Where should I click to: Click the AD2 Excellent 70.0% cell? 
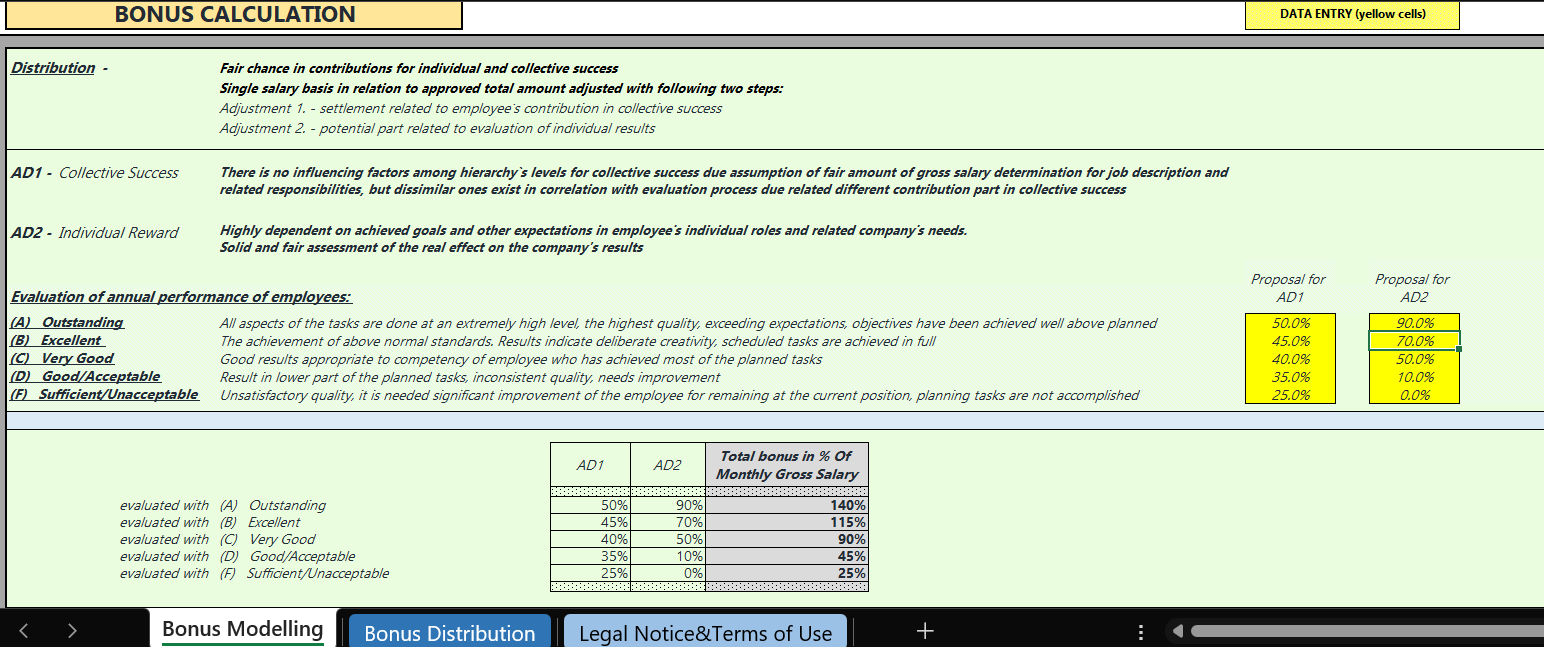[1413, 341]
